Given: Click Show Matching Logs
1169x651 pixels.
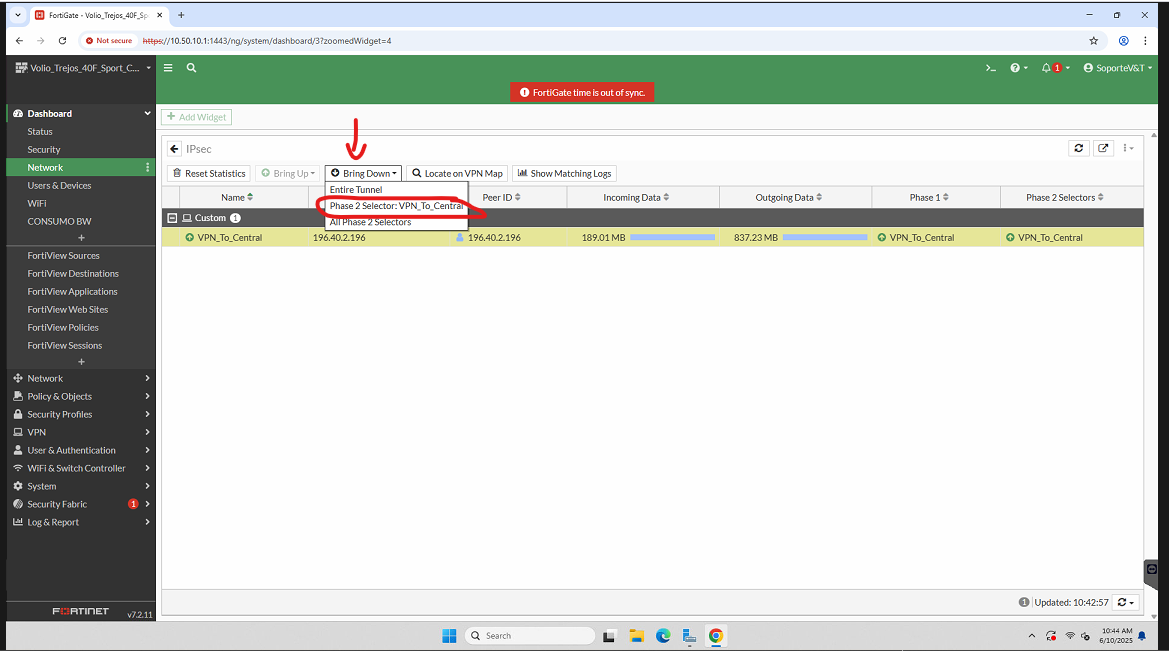Looking at the screenshot, I should [x=564, y=174].
